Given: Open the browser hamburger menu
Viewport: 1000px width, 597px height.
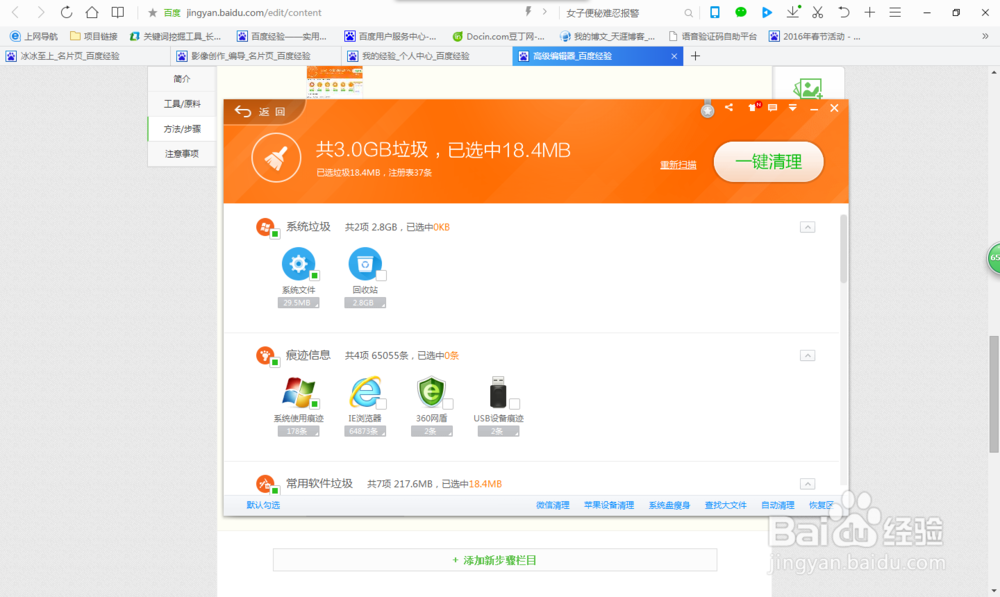Looking at the screenshot, I should [895, 12].
